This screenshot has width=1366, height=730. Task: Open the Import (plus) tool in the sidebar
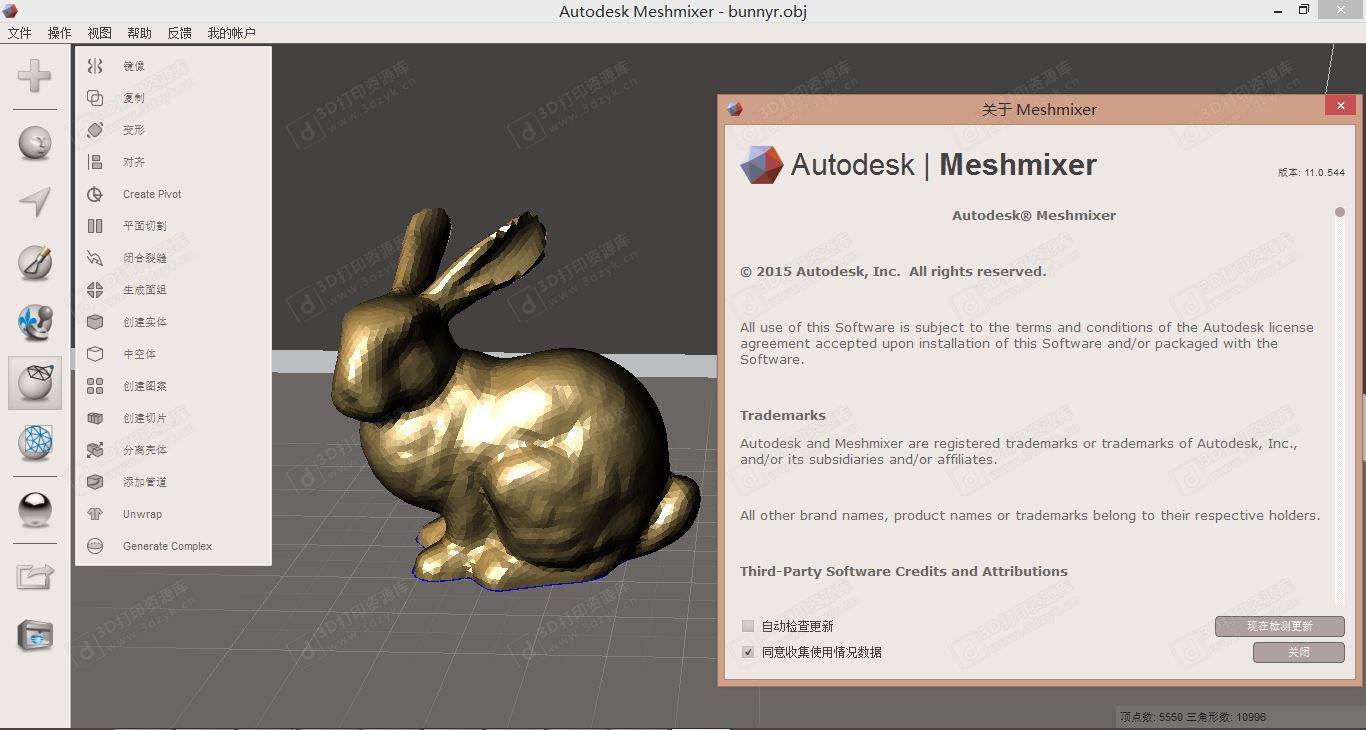point(35,76)
